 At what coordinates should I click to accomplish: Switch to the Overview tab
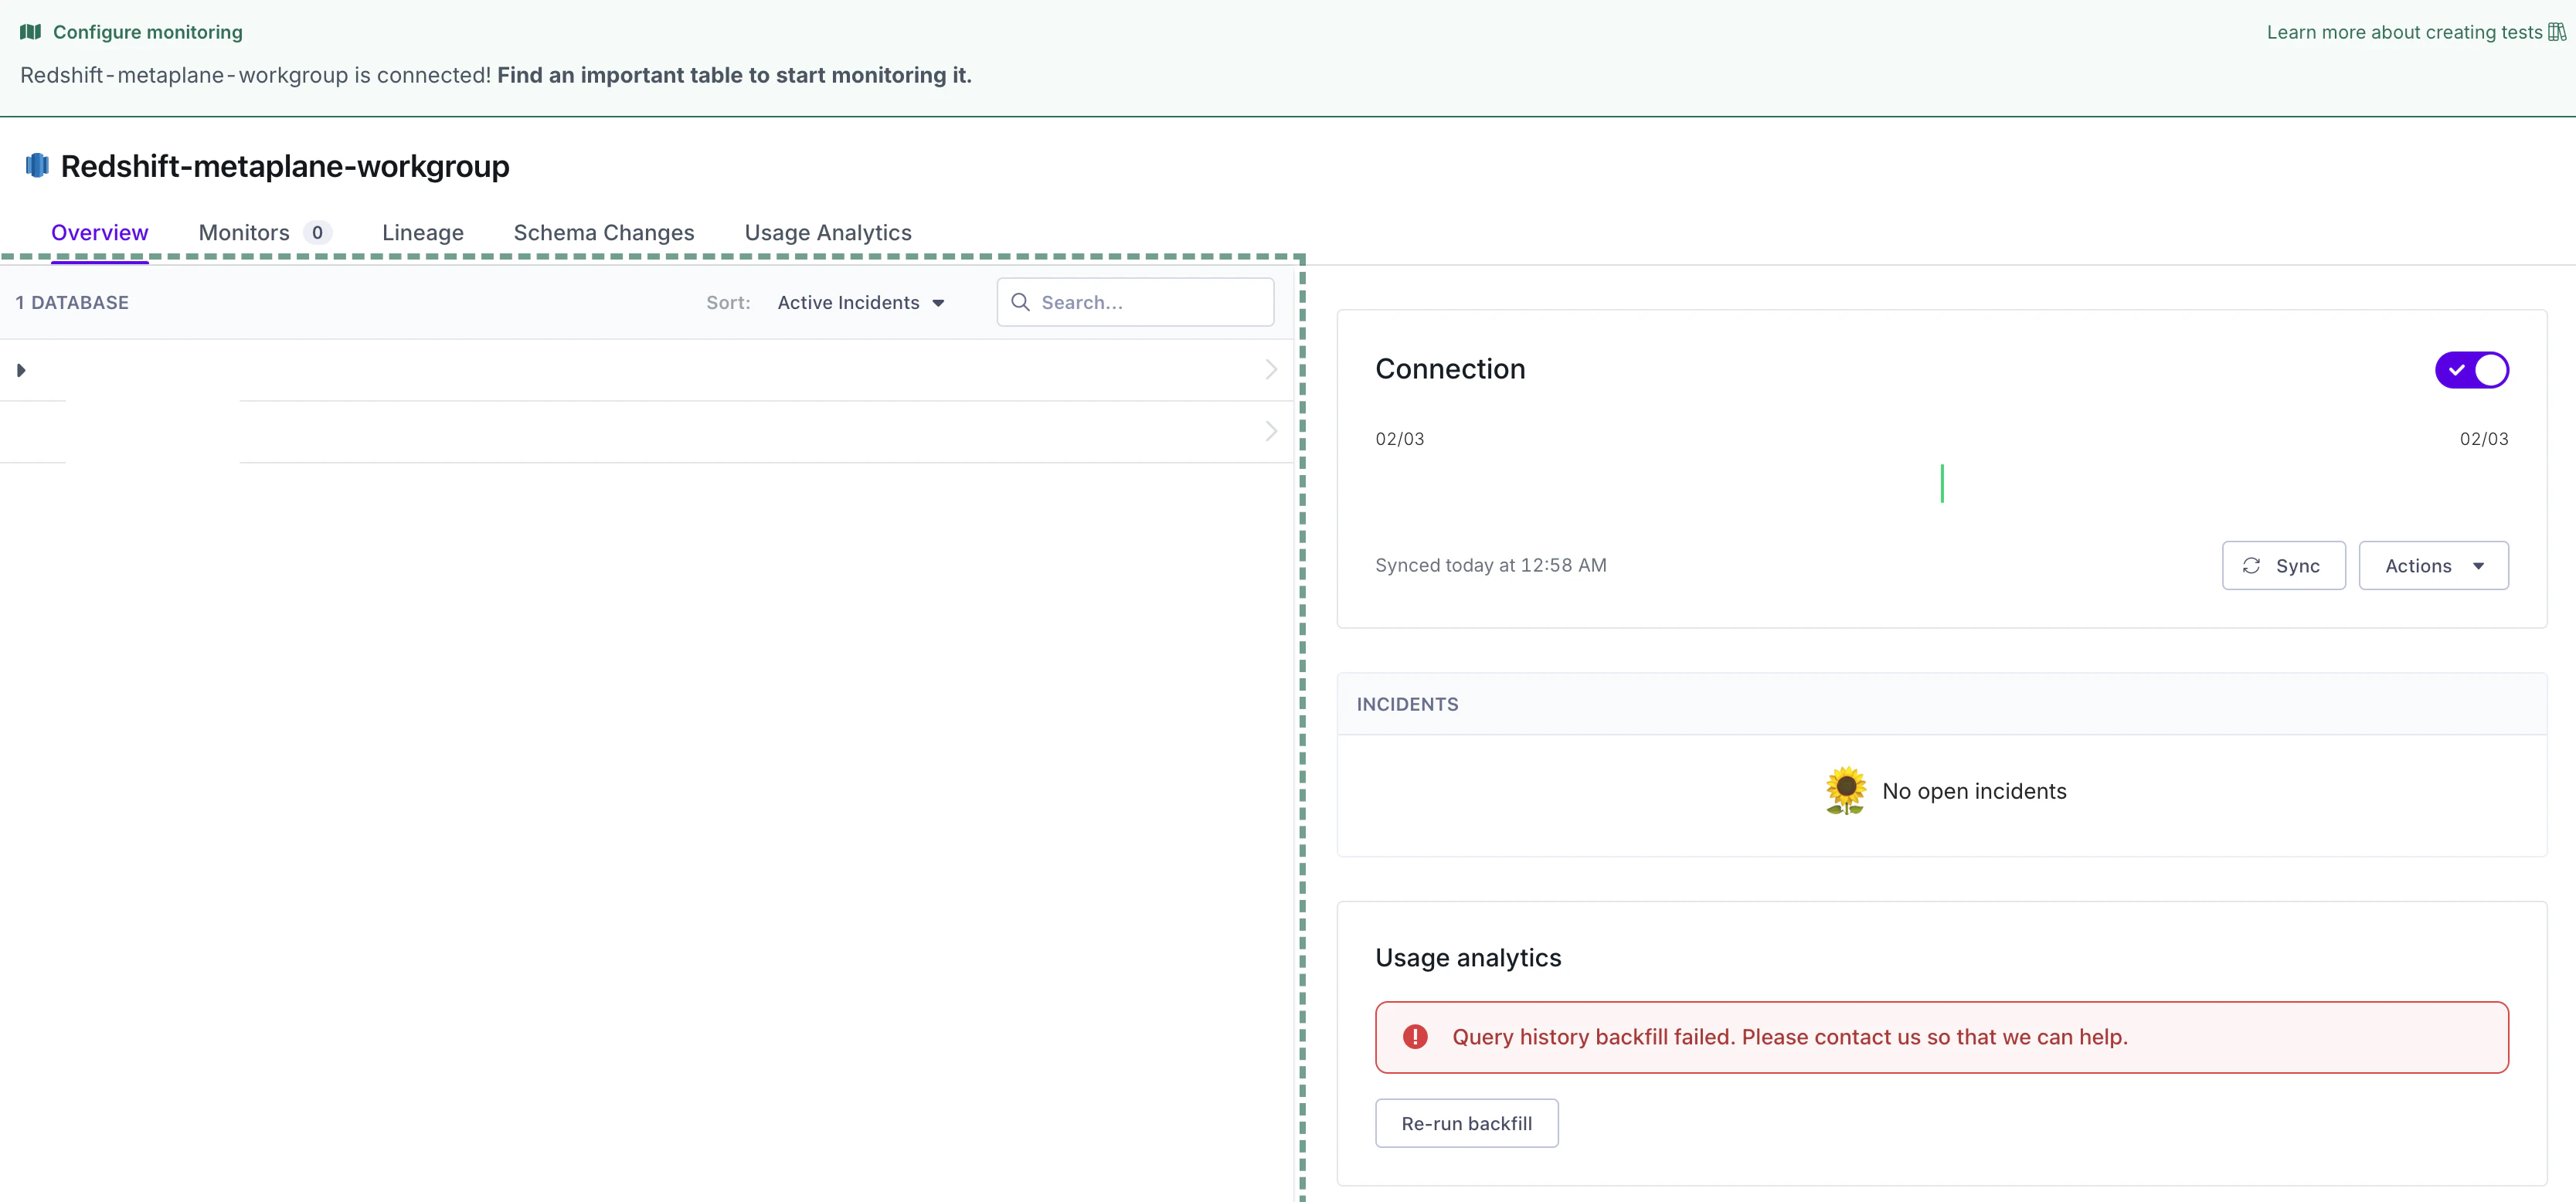[x=100, y=233]
